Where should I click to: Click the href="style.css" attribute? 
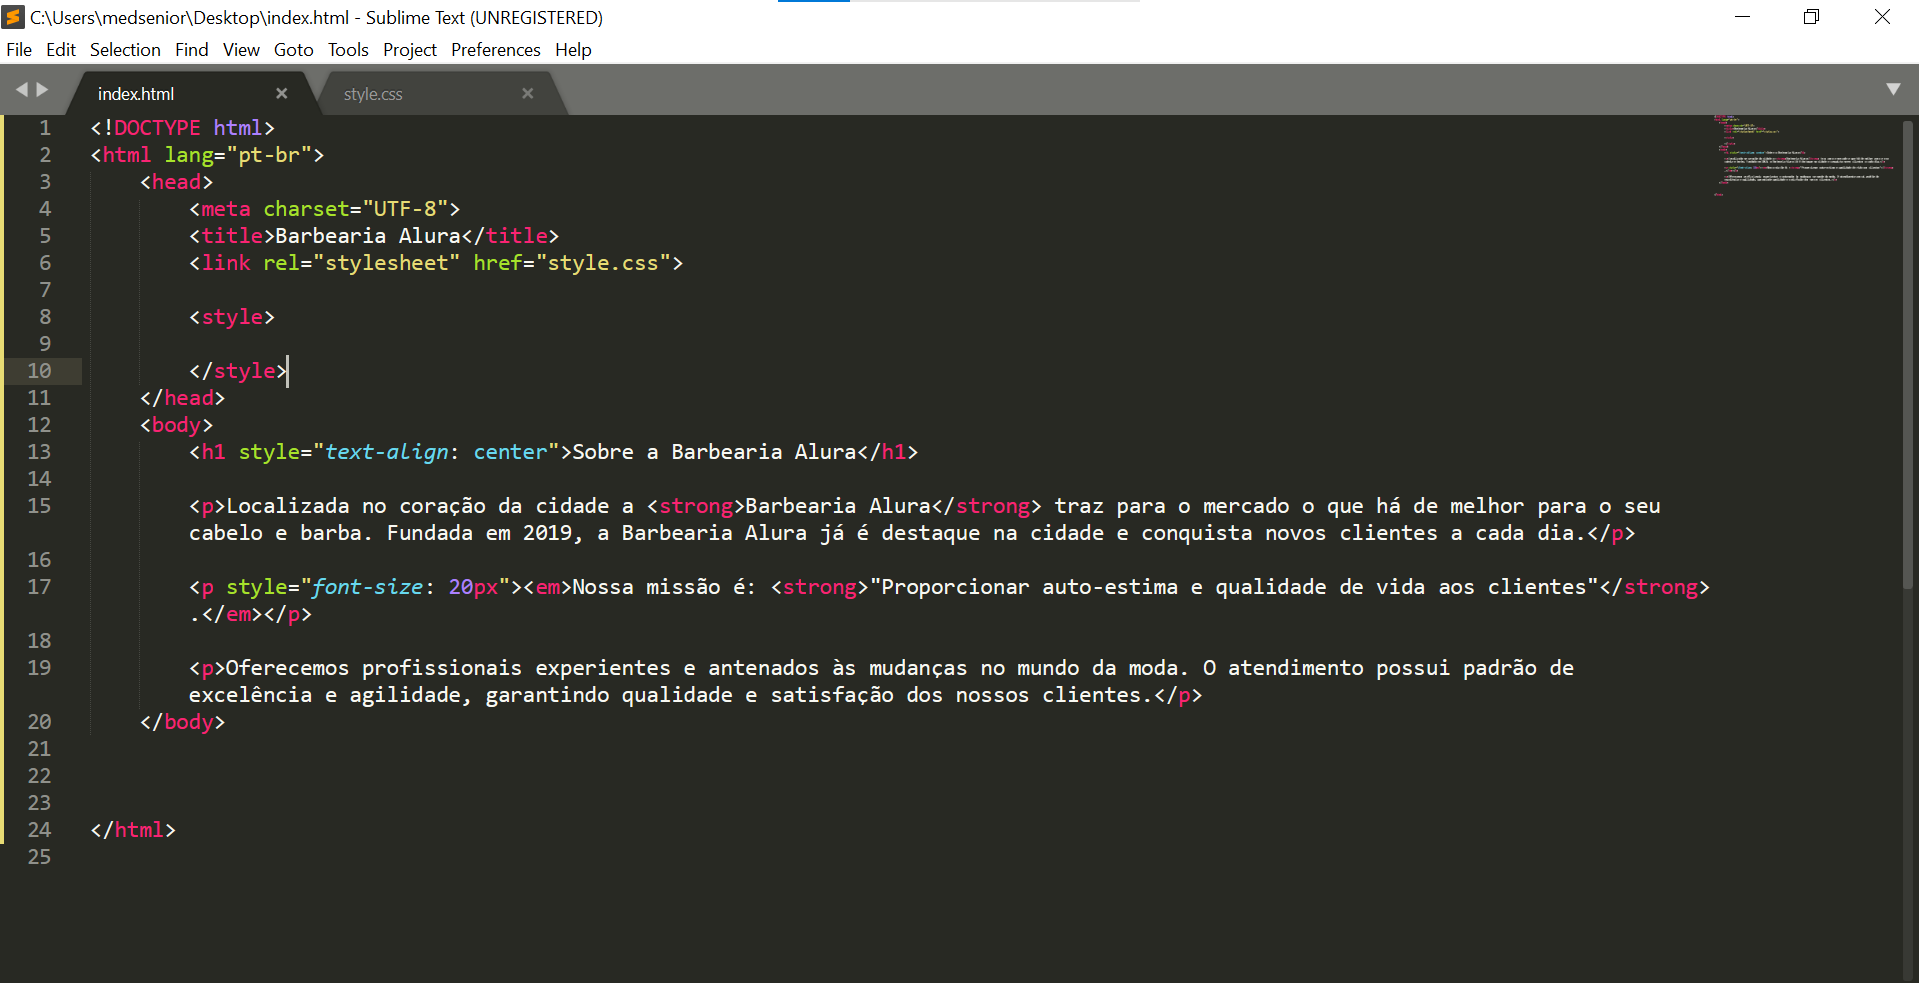(x=572, y=263)
